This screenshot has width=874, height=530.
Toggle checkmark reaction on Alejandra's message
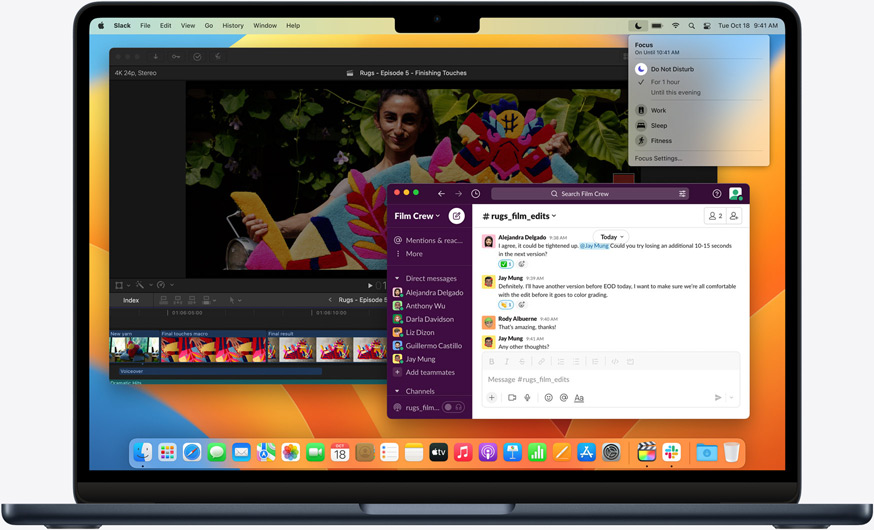(x=506, y=264)
